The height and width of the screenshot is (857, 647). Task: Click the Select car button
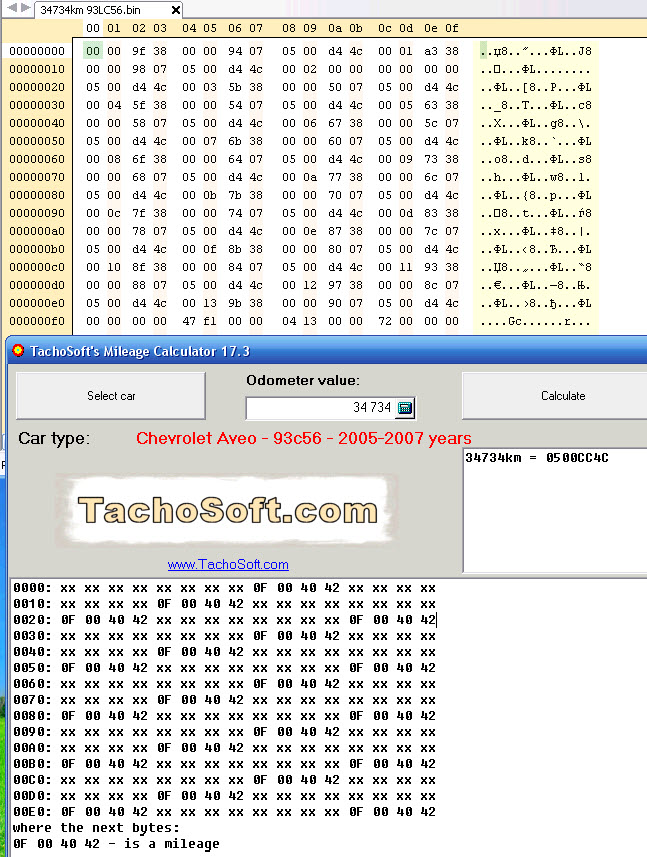pos(111,396)
